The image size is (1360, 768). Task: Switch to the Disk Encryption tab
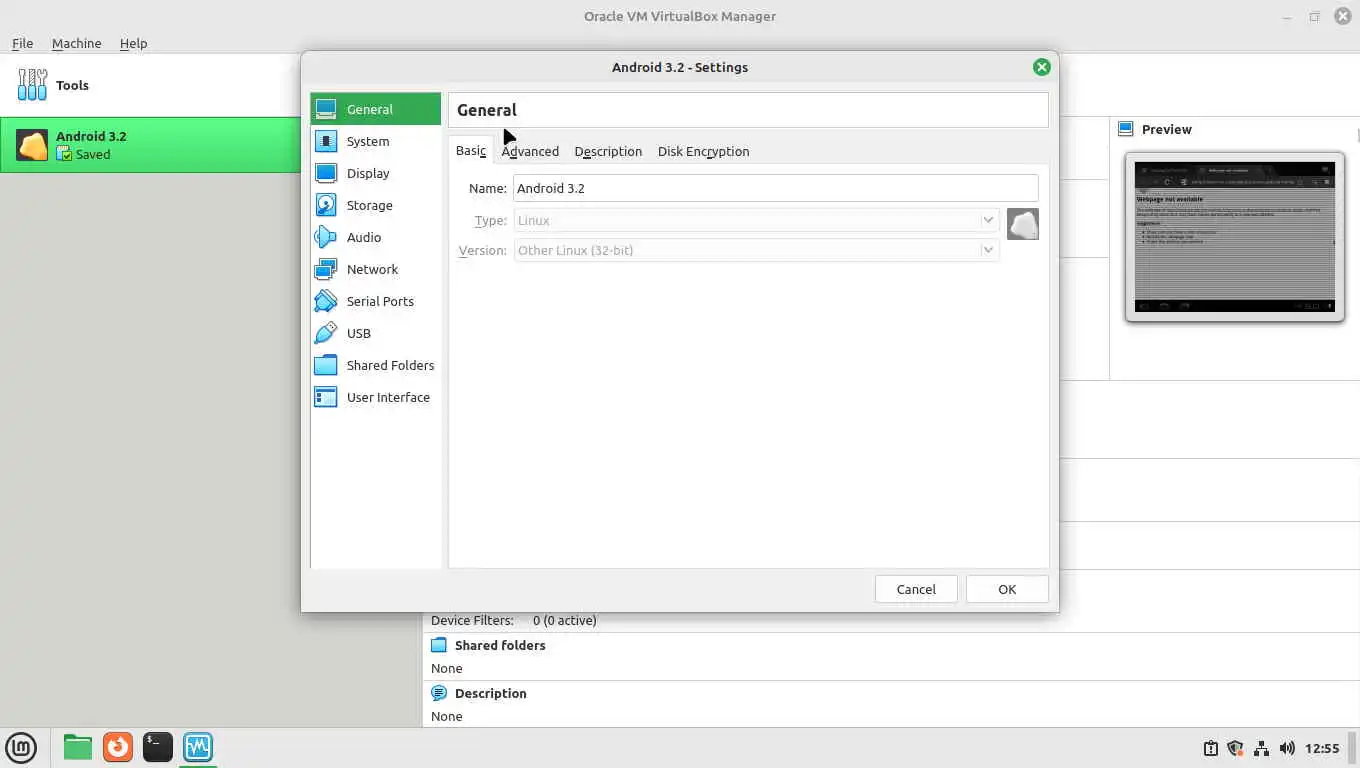[x=703, y=151]
